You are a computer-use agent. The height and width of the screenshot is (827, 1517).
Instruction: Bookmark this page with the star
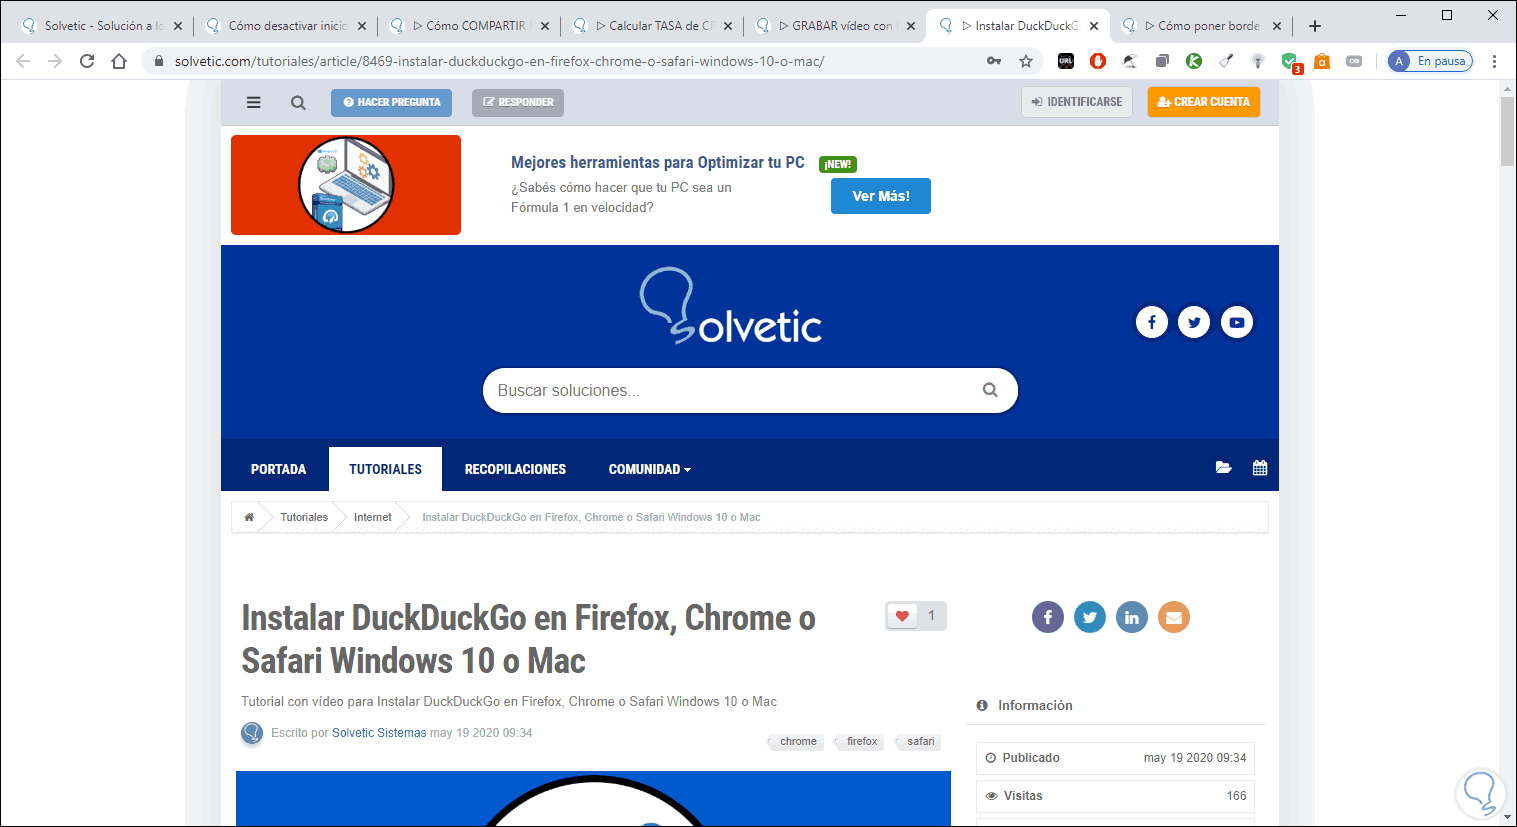pos(1026,61)
